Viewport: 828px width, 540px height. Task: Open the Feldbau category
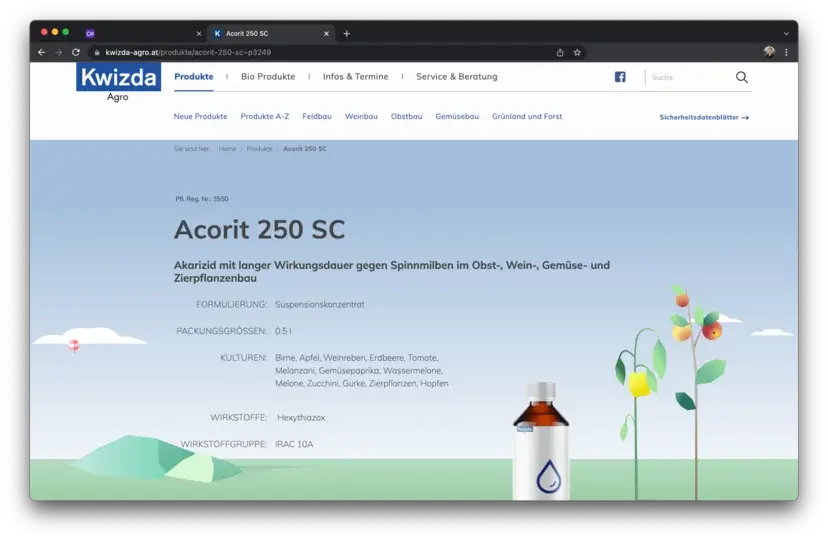pos(317,116)
